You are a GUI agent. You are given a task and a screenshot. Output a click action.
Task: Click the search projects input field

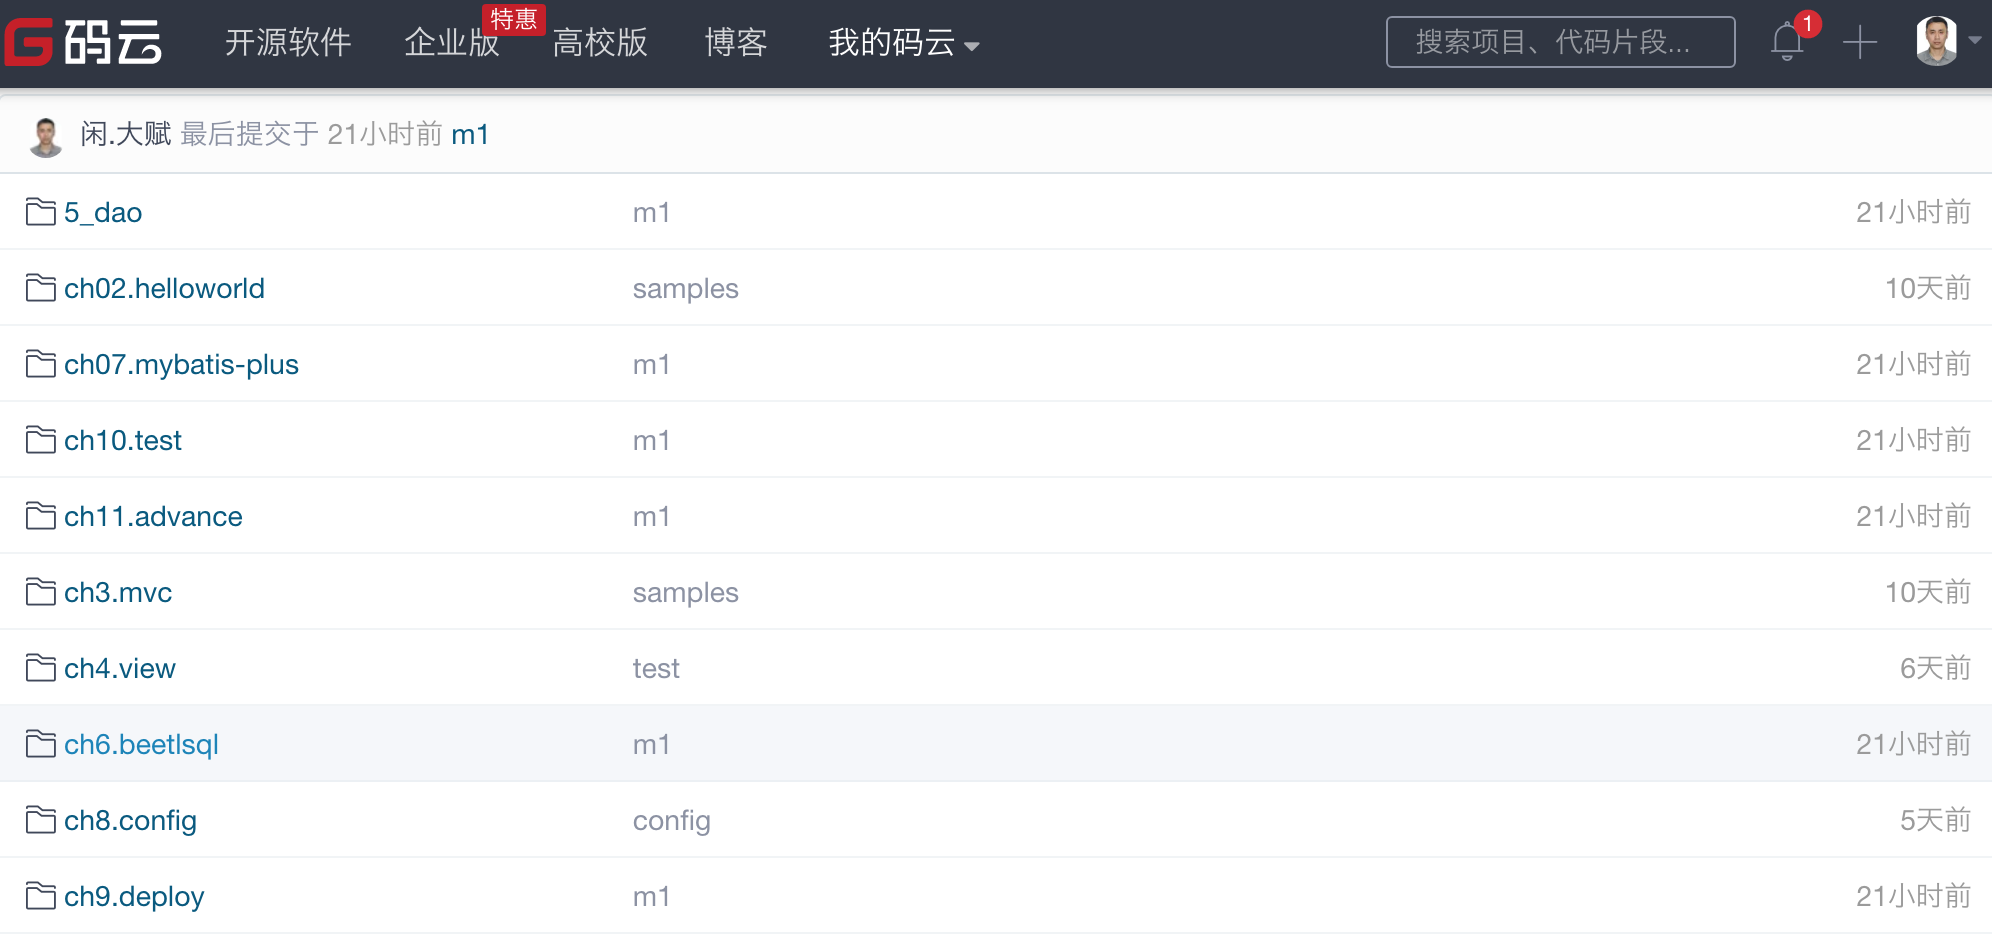tap(1561, 41)
